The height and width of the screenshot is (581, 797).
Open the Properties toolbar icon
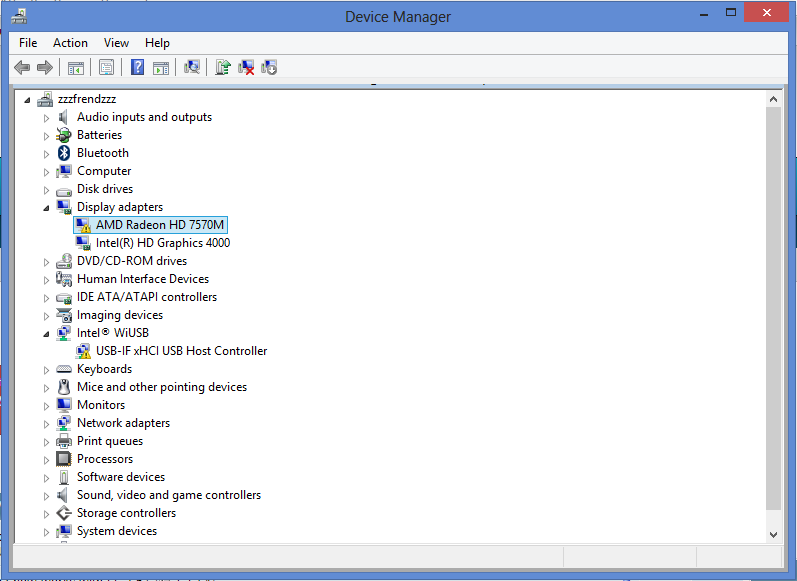(x=106, y=67)
